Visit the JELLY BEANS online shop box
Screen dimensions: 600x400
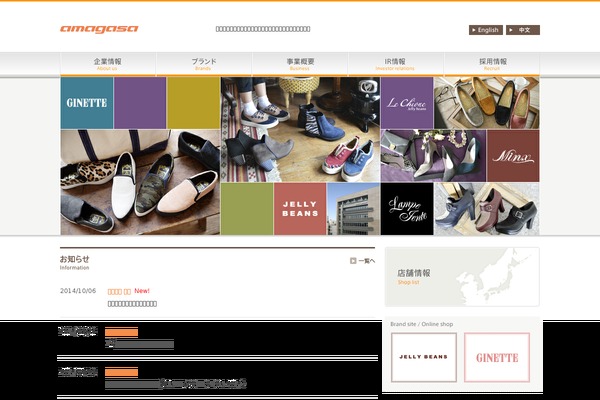click(x=424, y=357)
